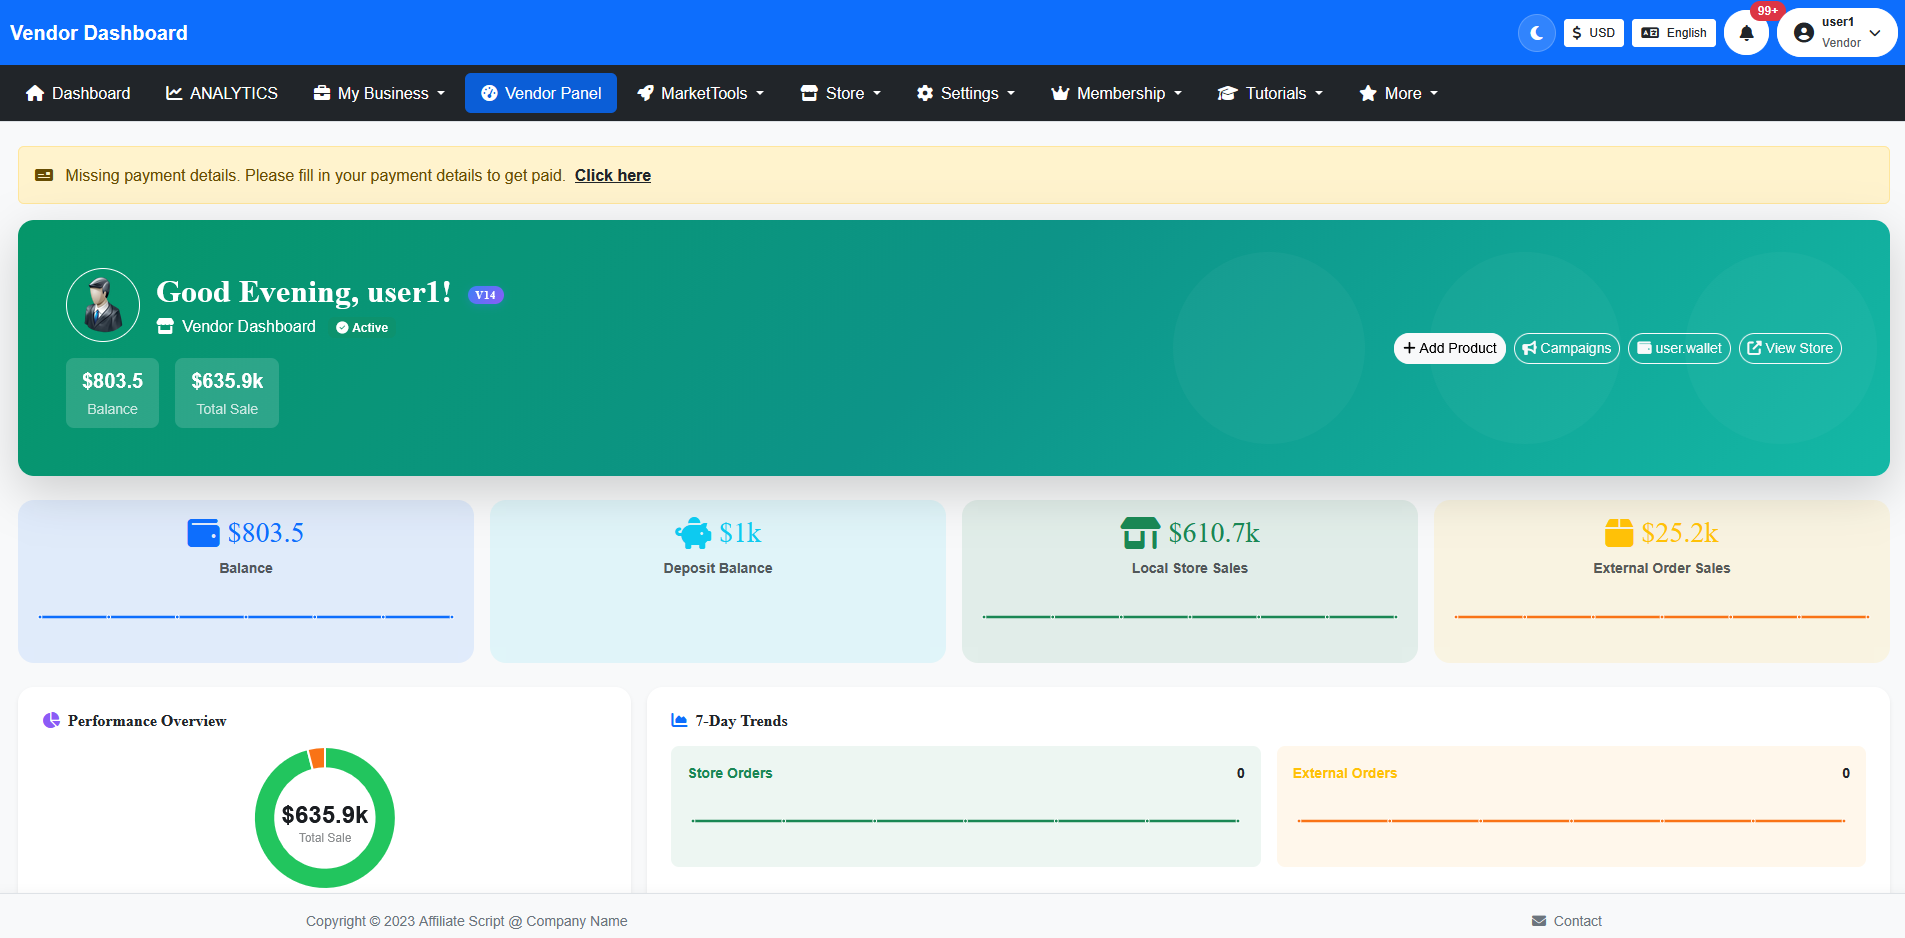
Task: Toggle dark mode with the moon icon
Action: tap(1536, 33)
